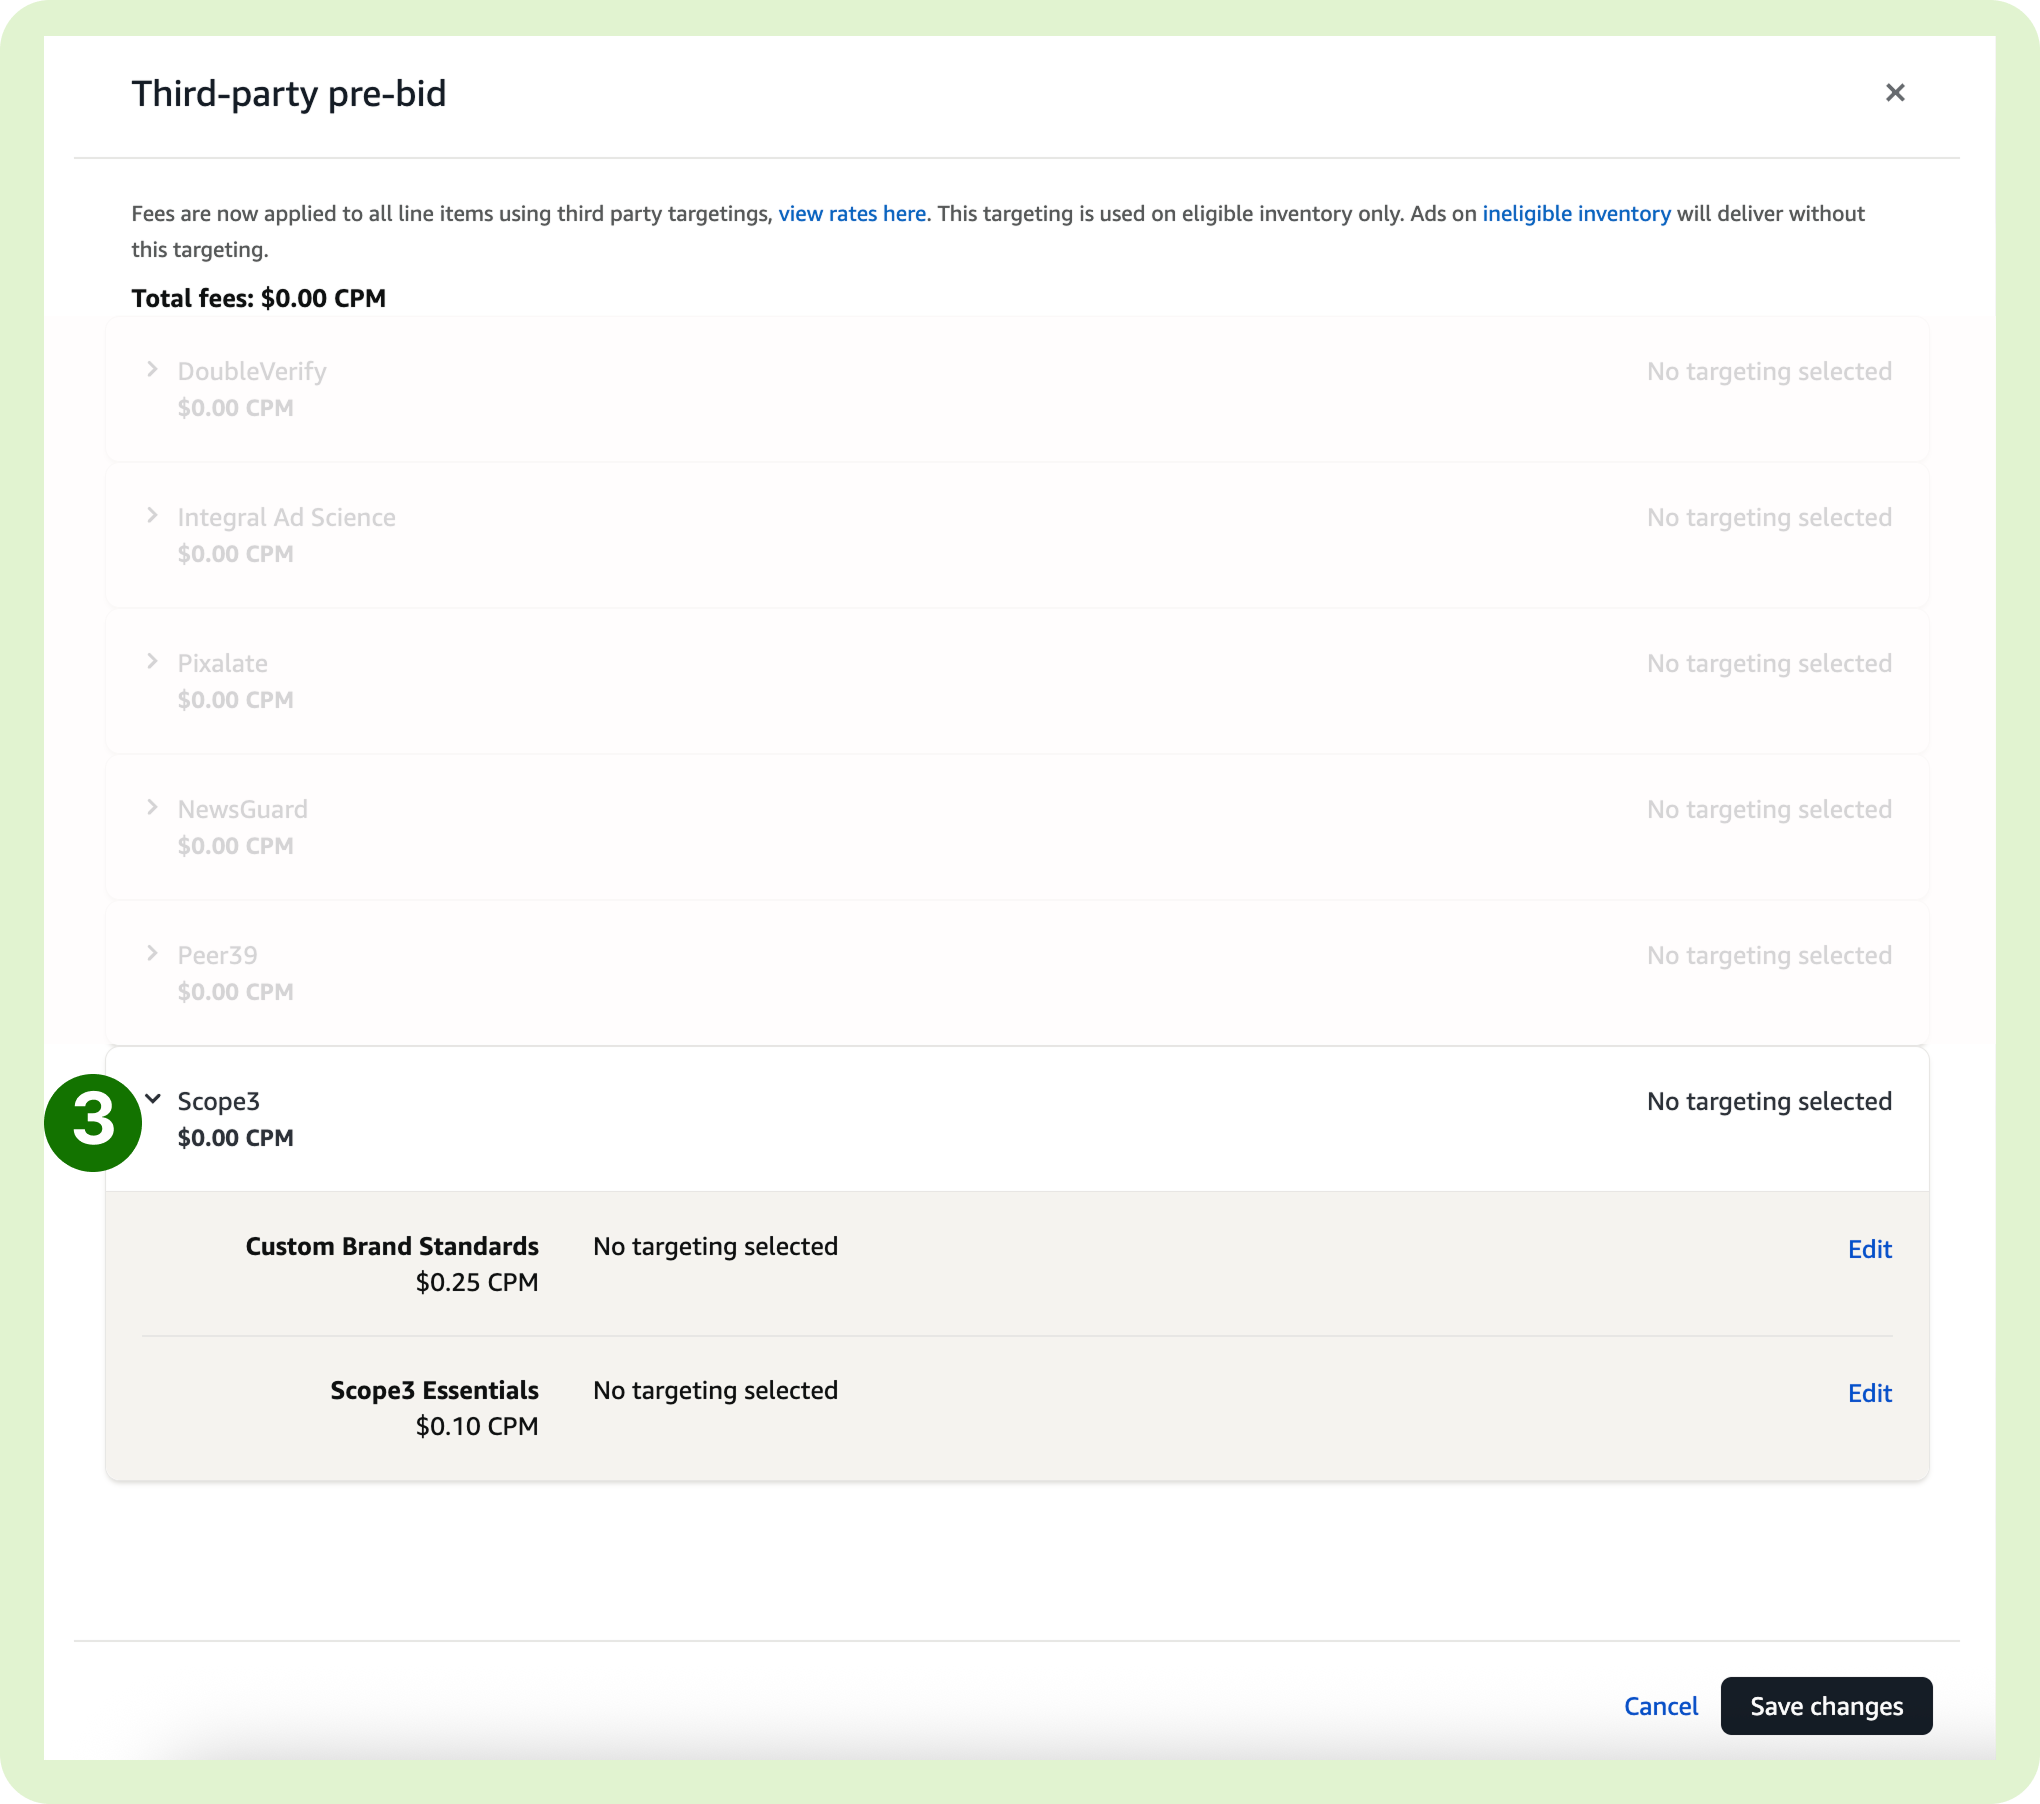This screenshot has width=2040, height=1804.
Task: Select the Scope3 provider name
Action: click(219, 1101)
